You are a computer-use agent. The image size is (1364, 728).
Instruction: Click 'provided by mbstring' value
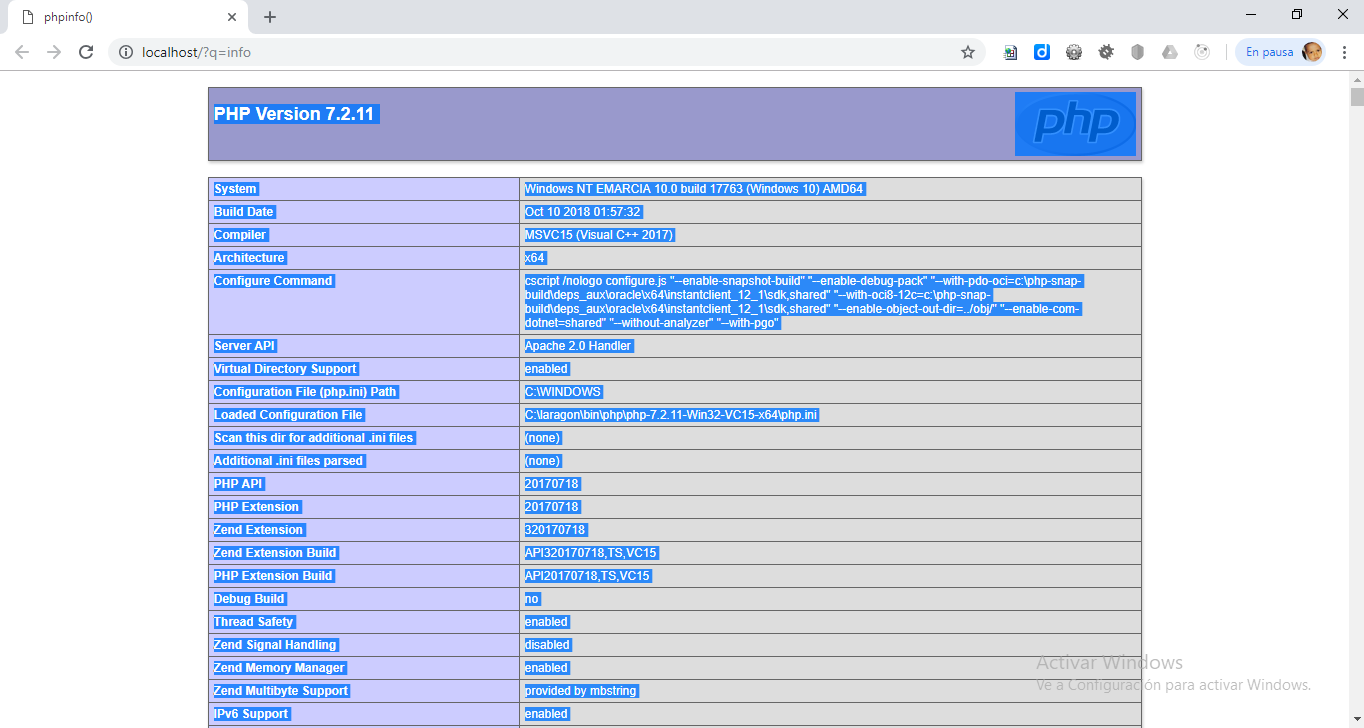[x=580, y=691]
